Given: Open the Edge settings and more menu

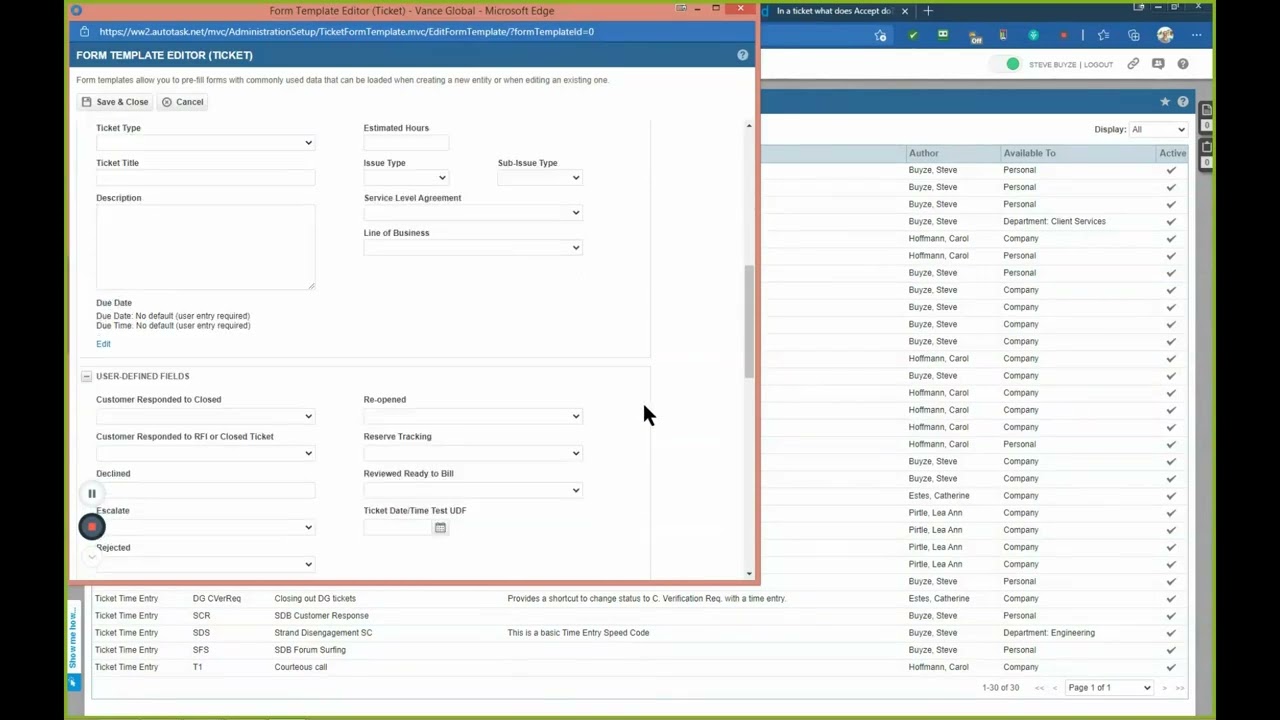Looking at the screenshot, I should (x=1196, y=36).
